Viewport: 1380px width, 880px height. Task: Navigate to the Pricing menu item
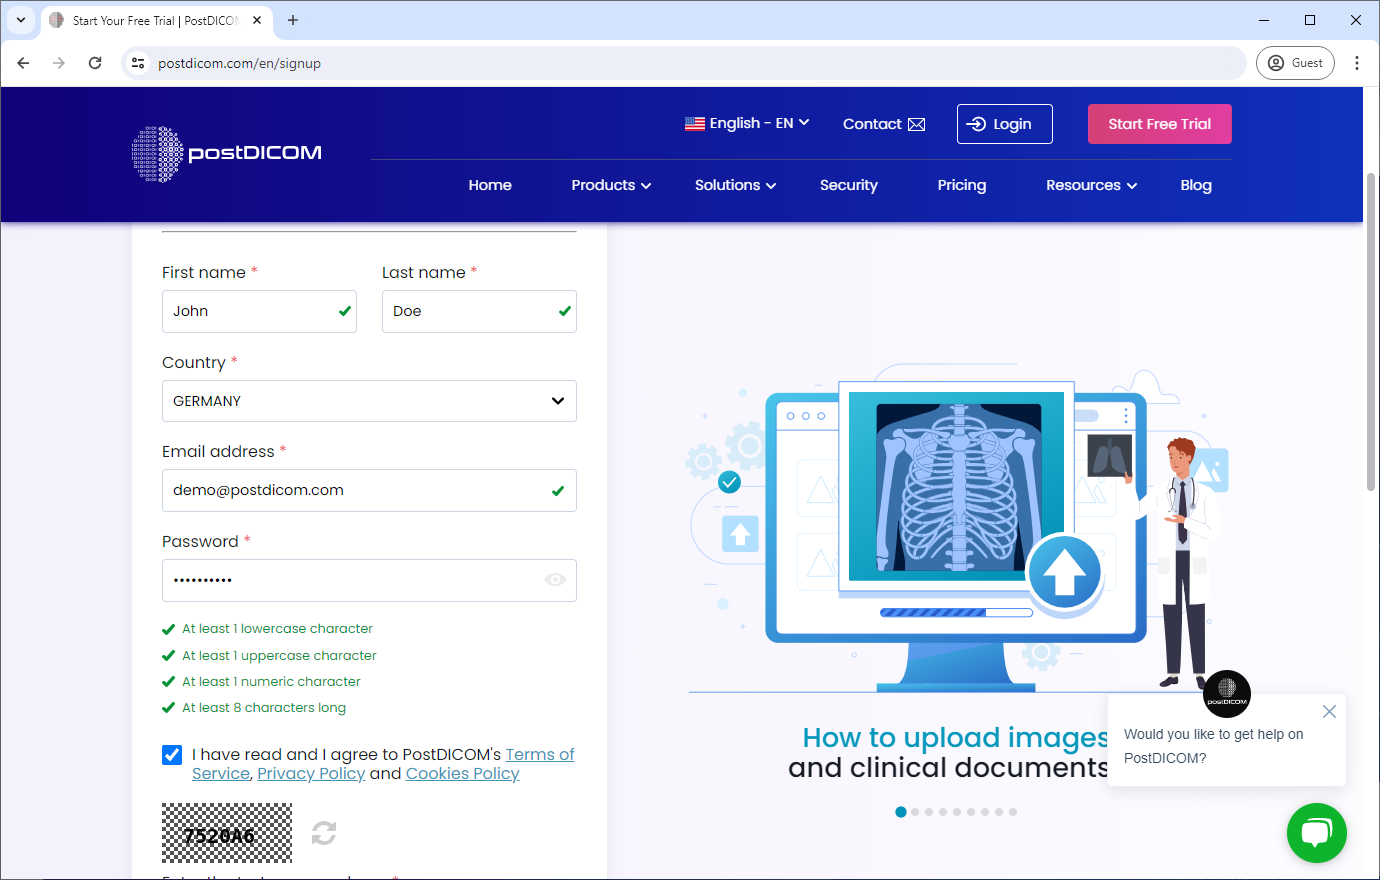(961, 185)
